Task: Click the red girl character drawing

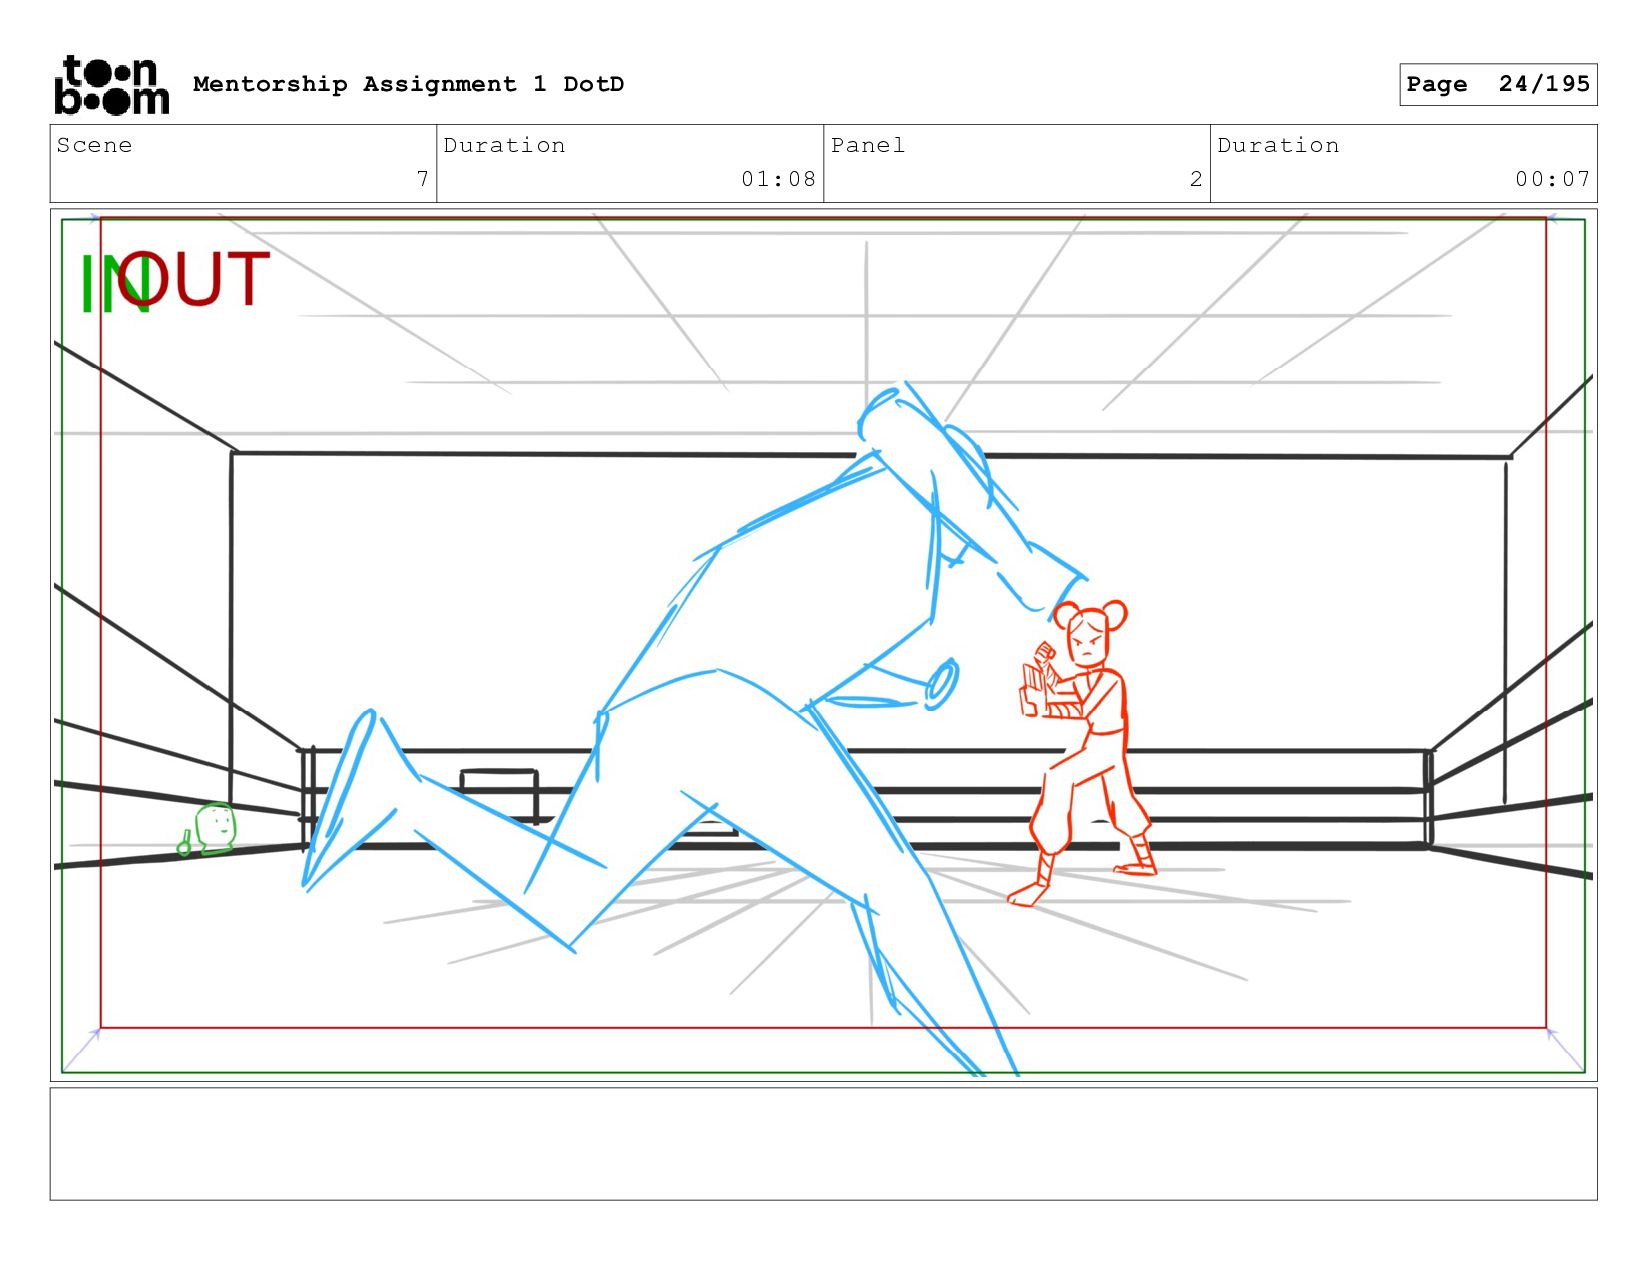Action: [x=1081, y=752]
